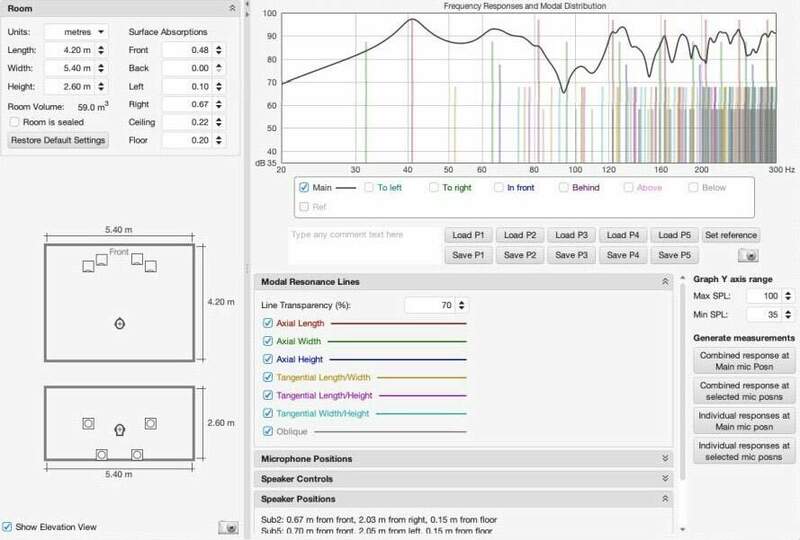This screenshot has width=800, height=540.
Task: Toggle the Axial Length resonance lines checkbox
Action: click(x=267, y=323)
